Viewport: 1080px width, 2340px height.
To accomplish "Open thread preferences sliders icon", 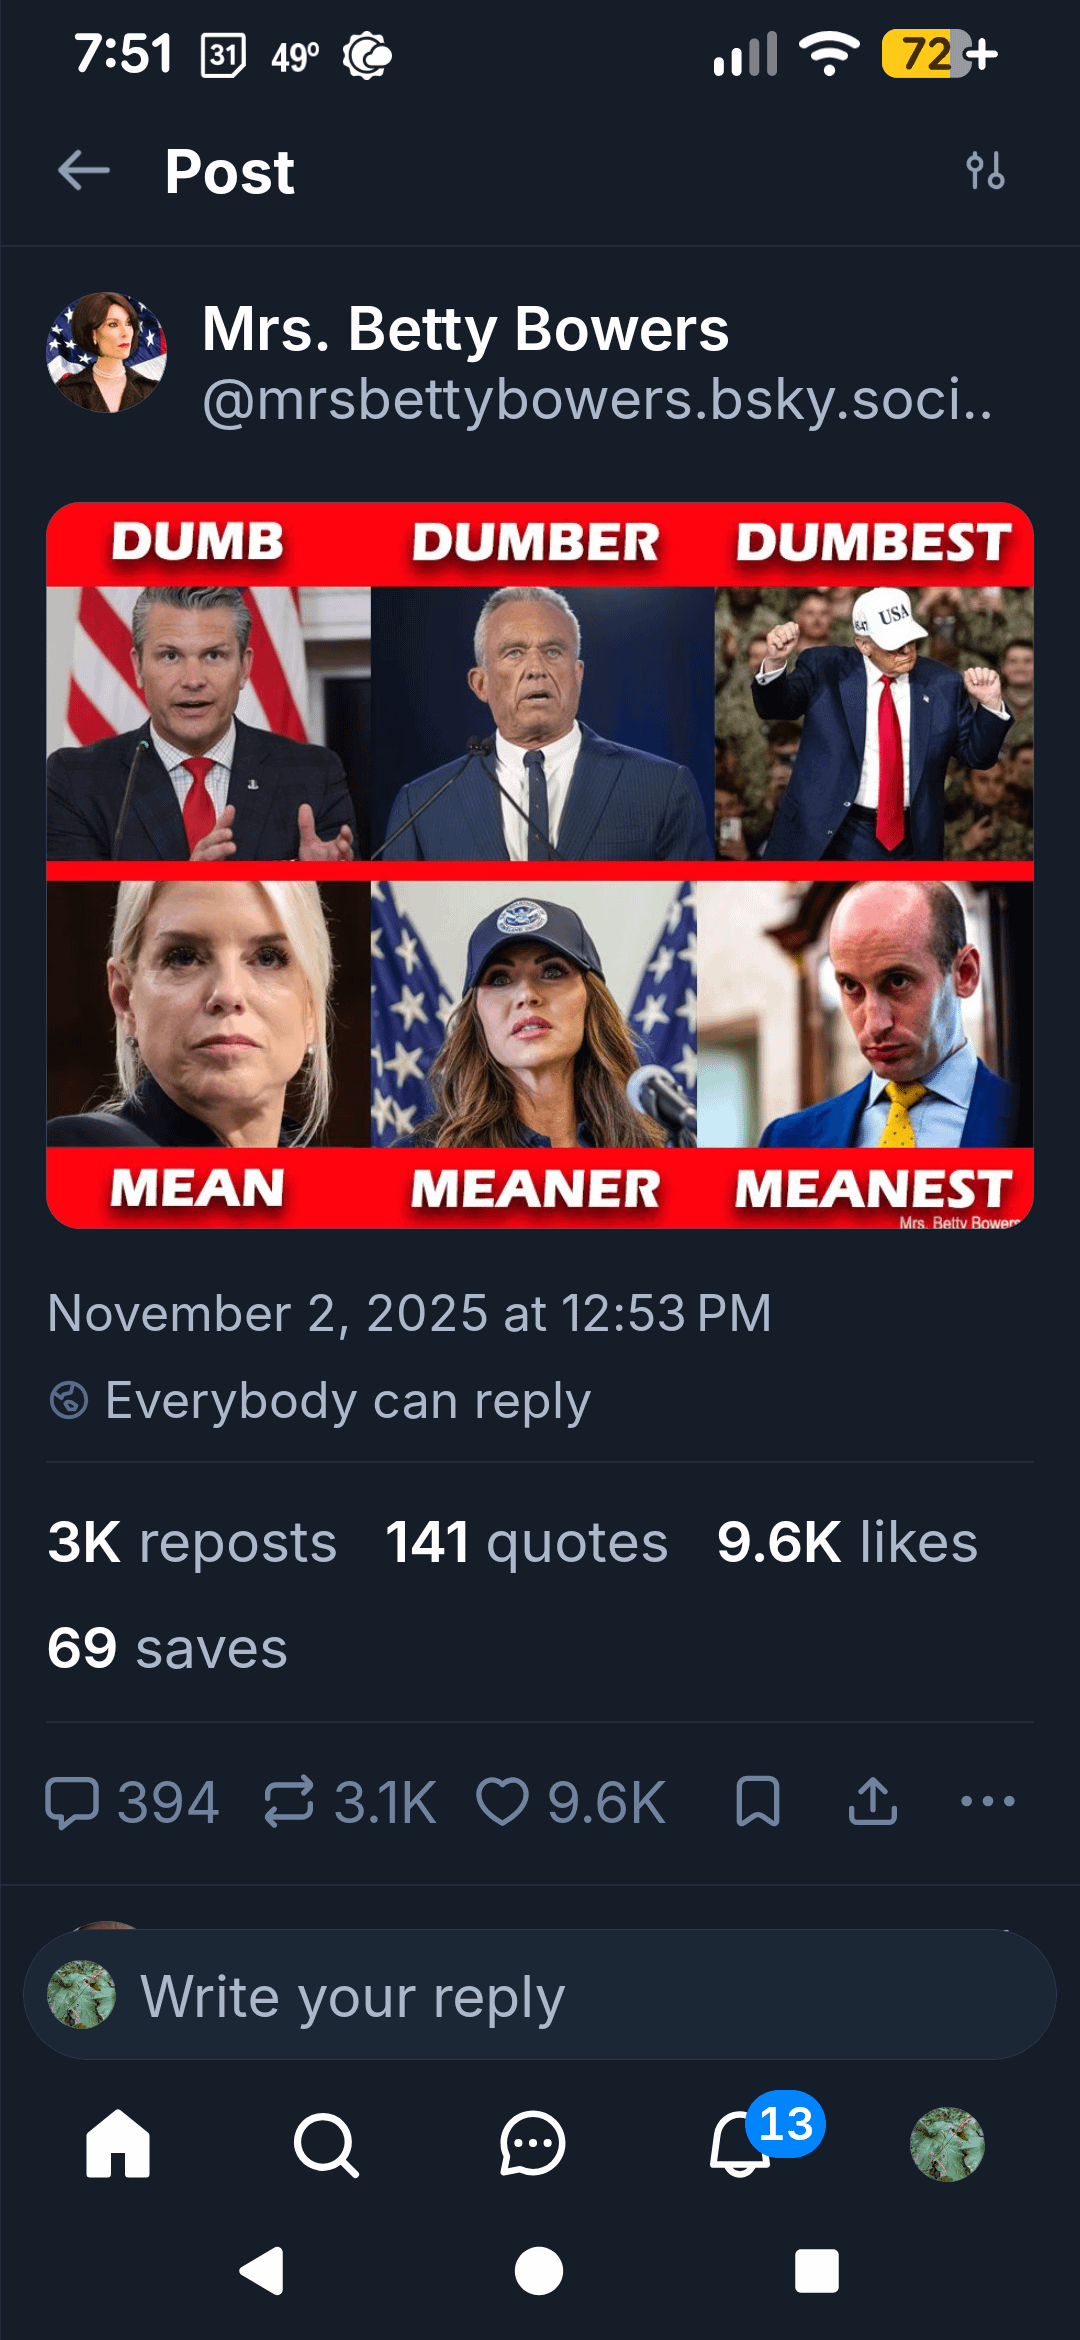I will (x=985, y=171).
